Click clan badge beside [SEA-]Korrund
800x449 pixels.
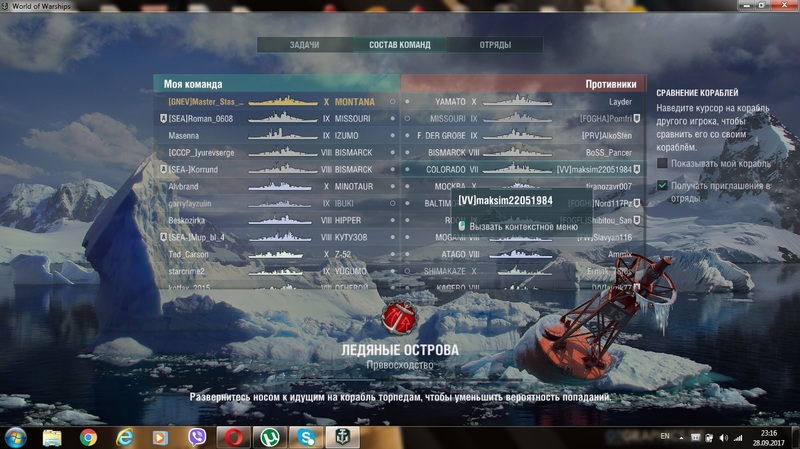(x=163, y=169)
